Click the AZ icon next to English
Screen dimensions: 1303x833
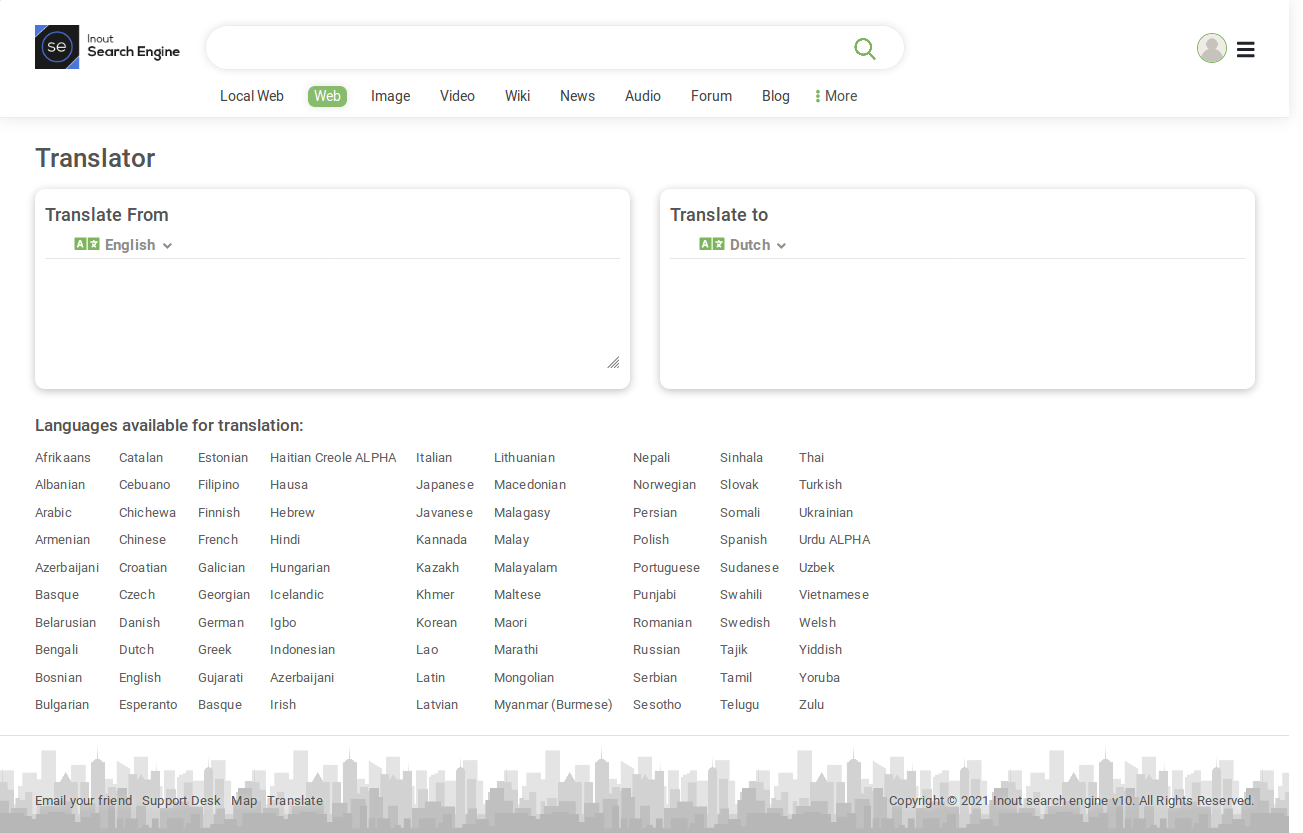(86, 244)
